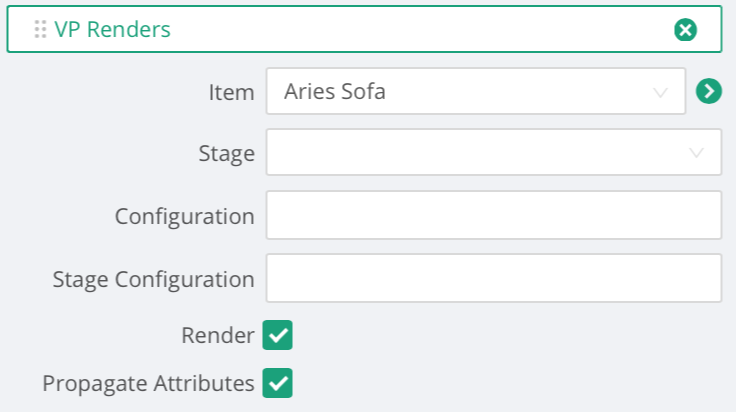Screen dimensions: 736x412
Task: Click blank header space between title and X
Action: (422, 29)
